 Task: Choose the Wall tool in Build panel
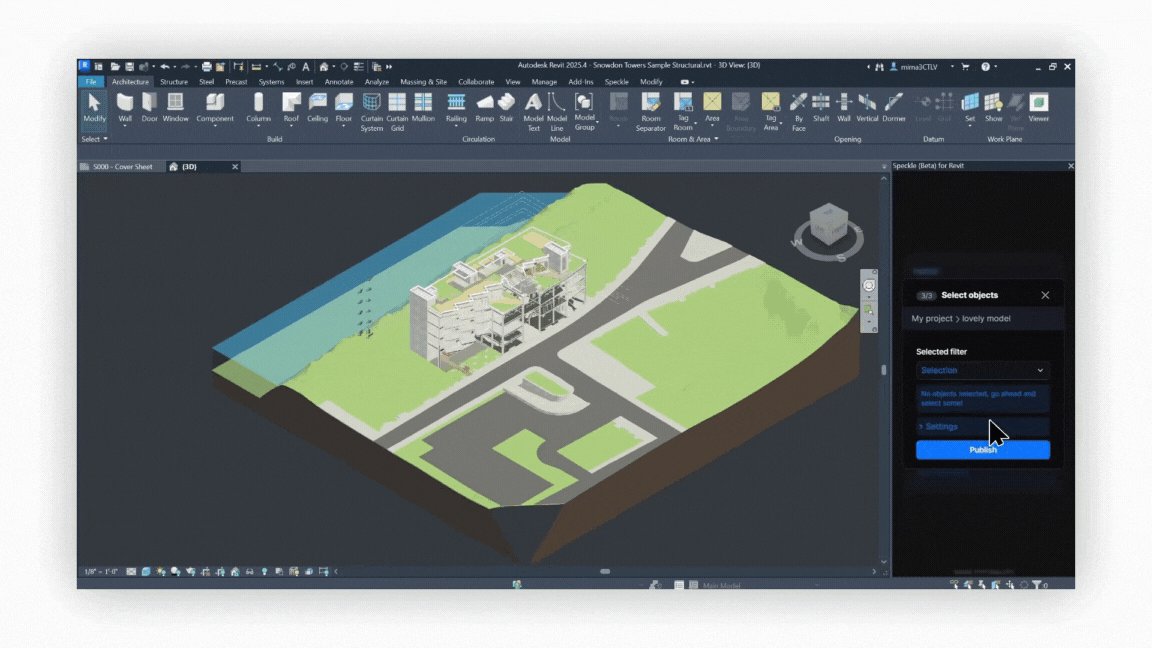coord(125,108)
